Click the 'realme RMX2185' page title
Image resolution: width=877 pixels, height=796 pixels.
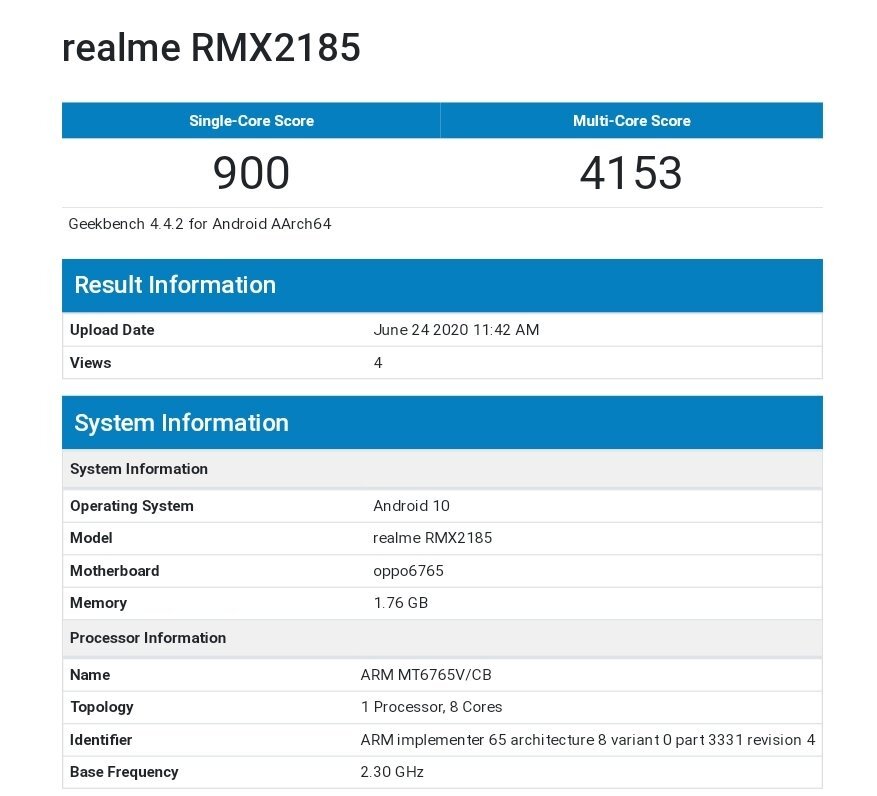click(x=211, y=47)
